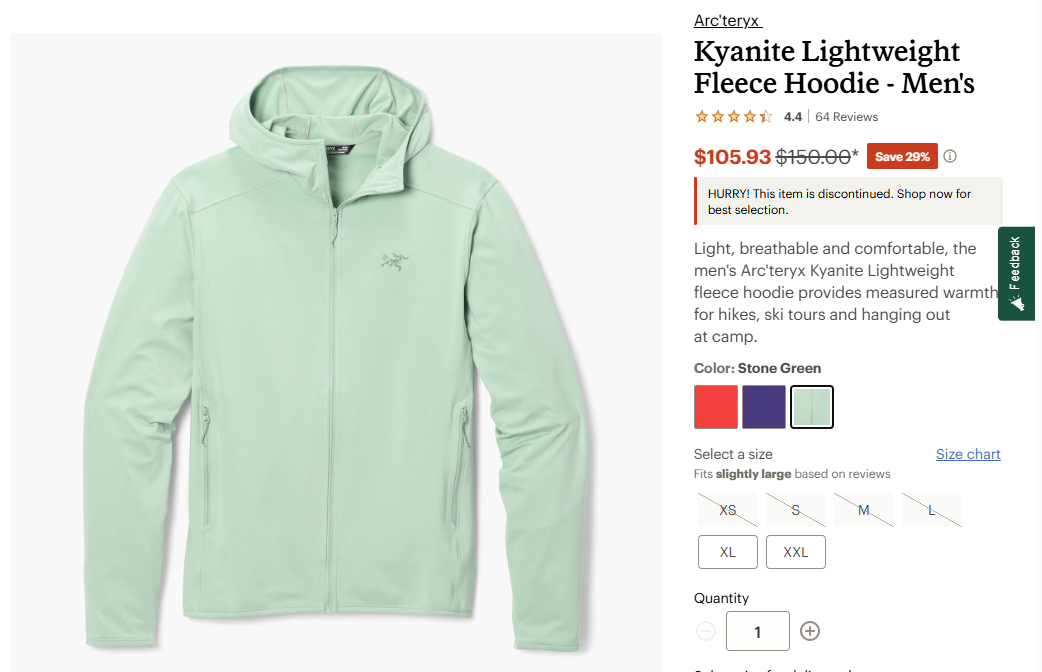Click the hoodie product image

(x=336, y=350)
